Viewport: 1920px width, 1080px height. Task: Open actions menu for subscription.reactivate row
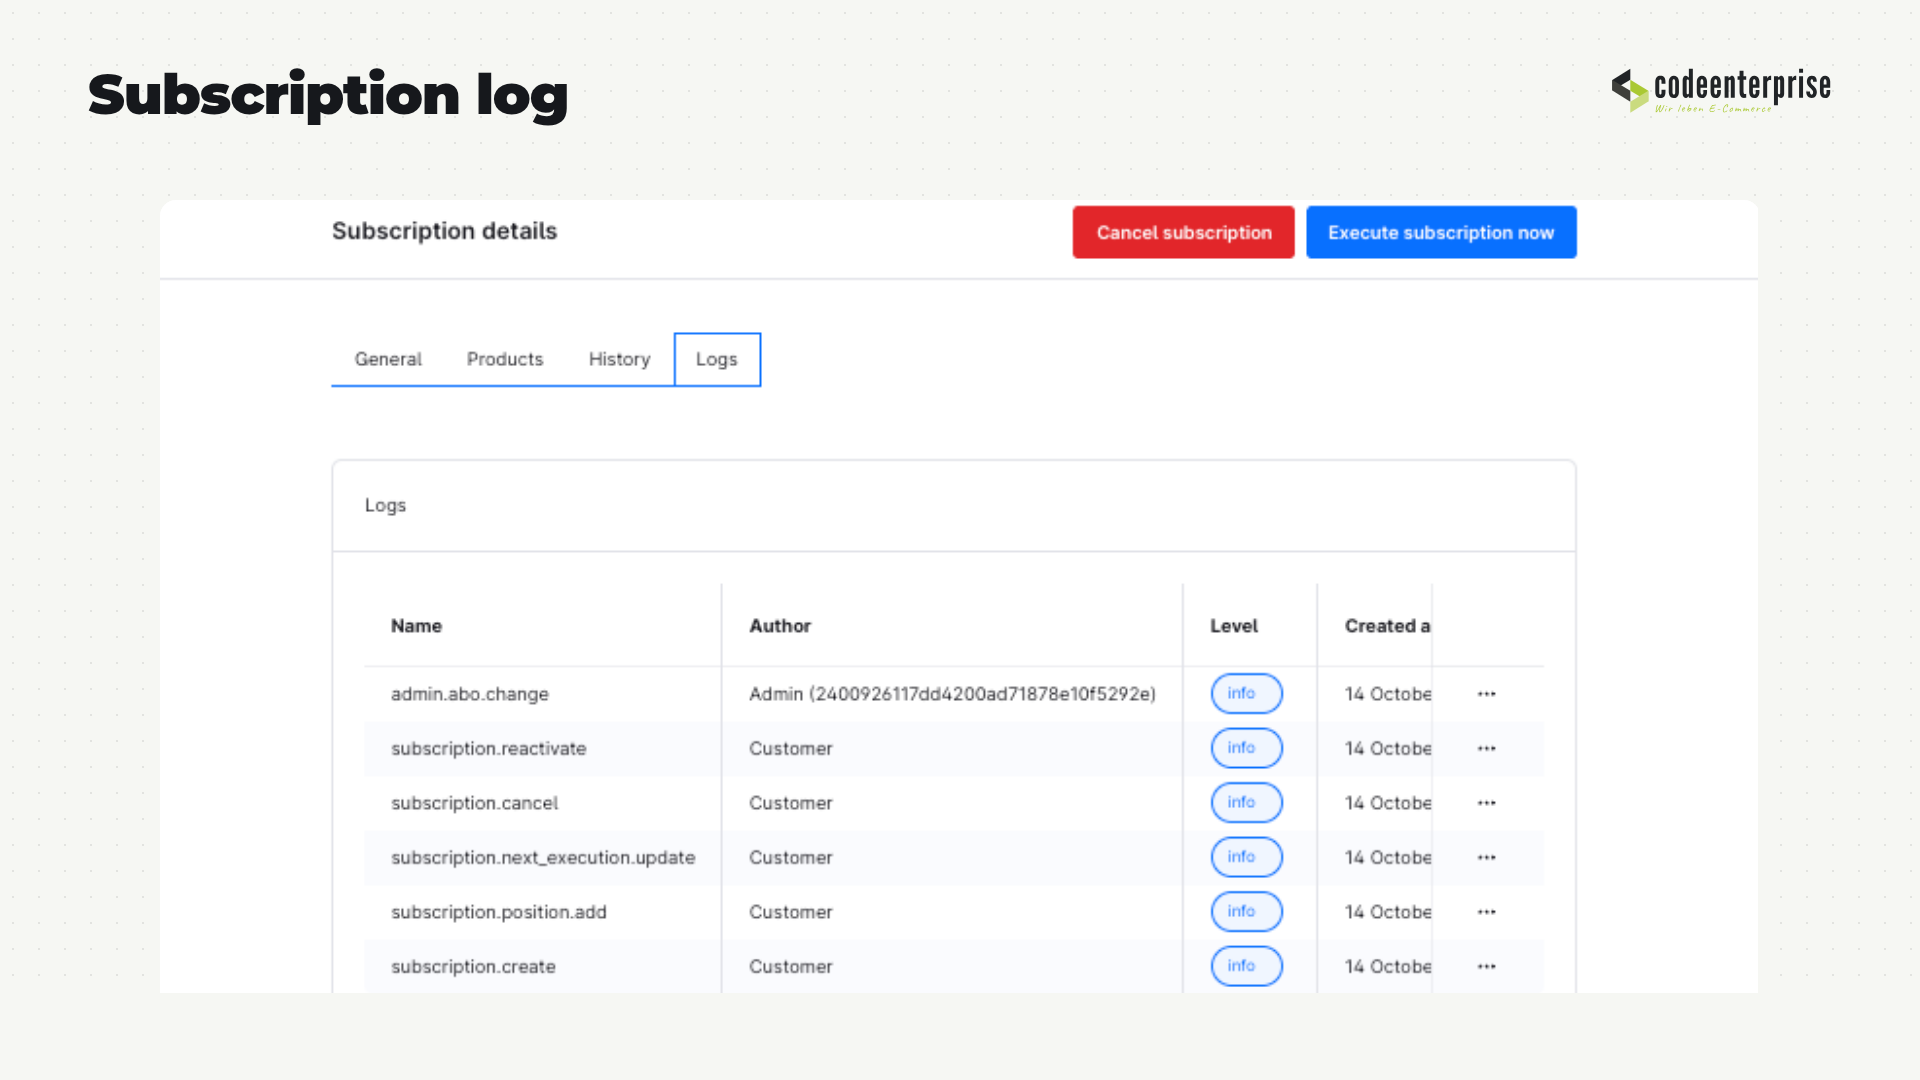(1486, 749)
